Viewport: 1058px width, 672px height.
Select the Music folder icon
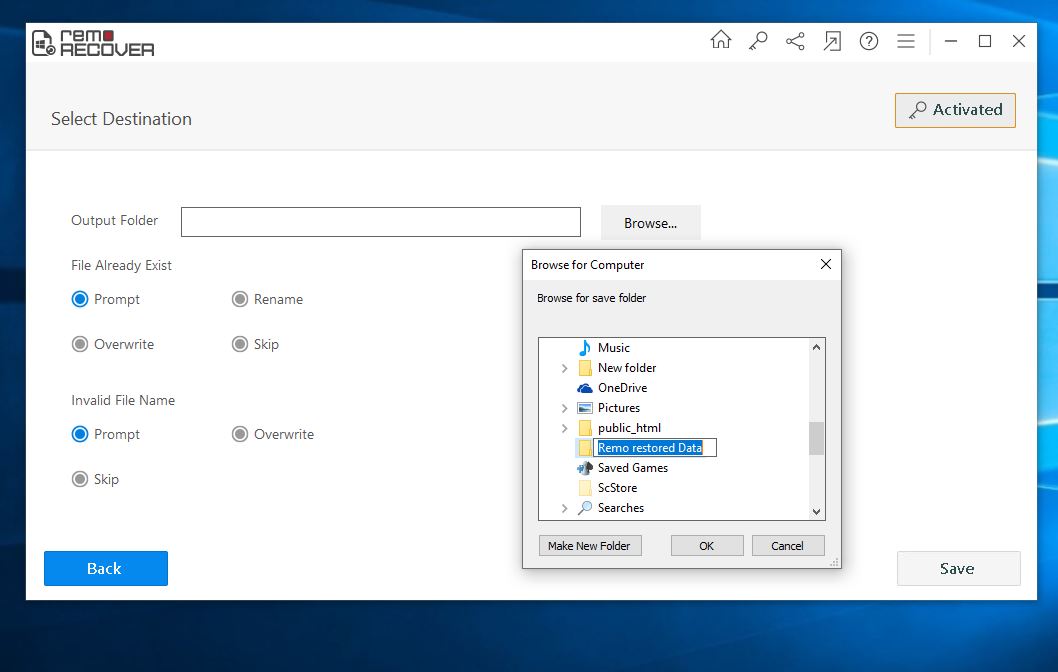tap(584, 347)
